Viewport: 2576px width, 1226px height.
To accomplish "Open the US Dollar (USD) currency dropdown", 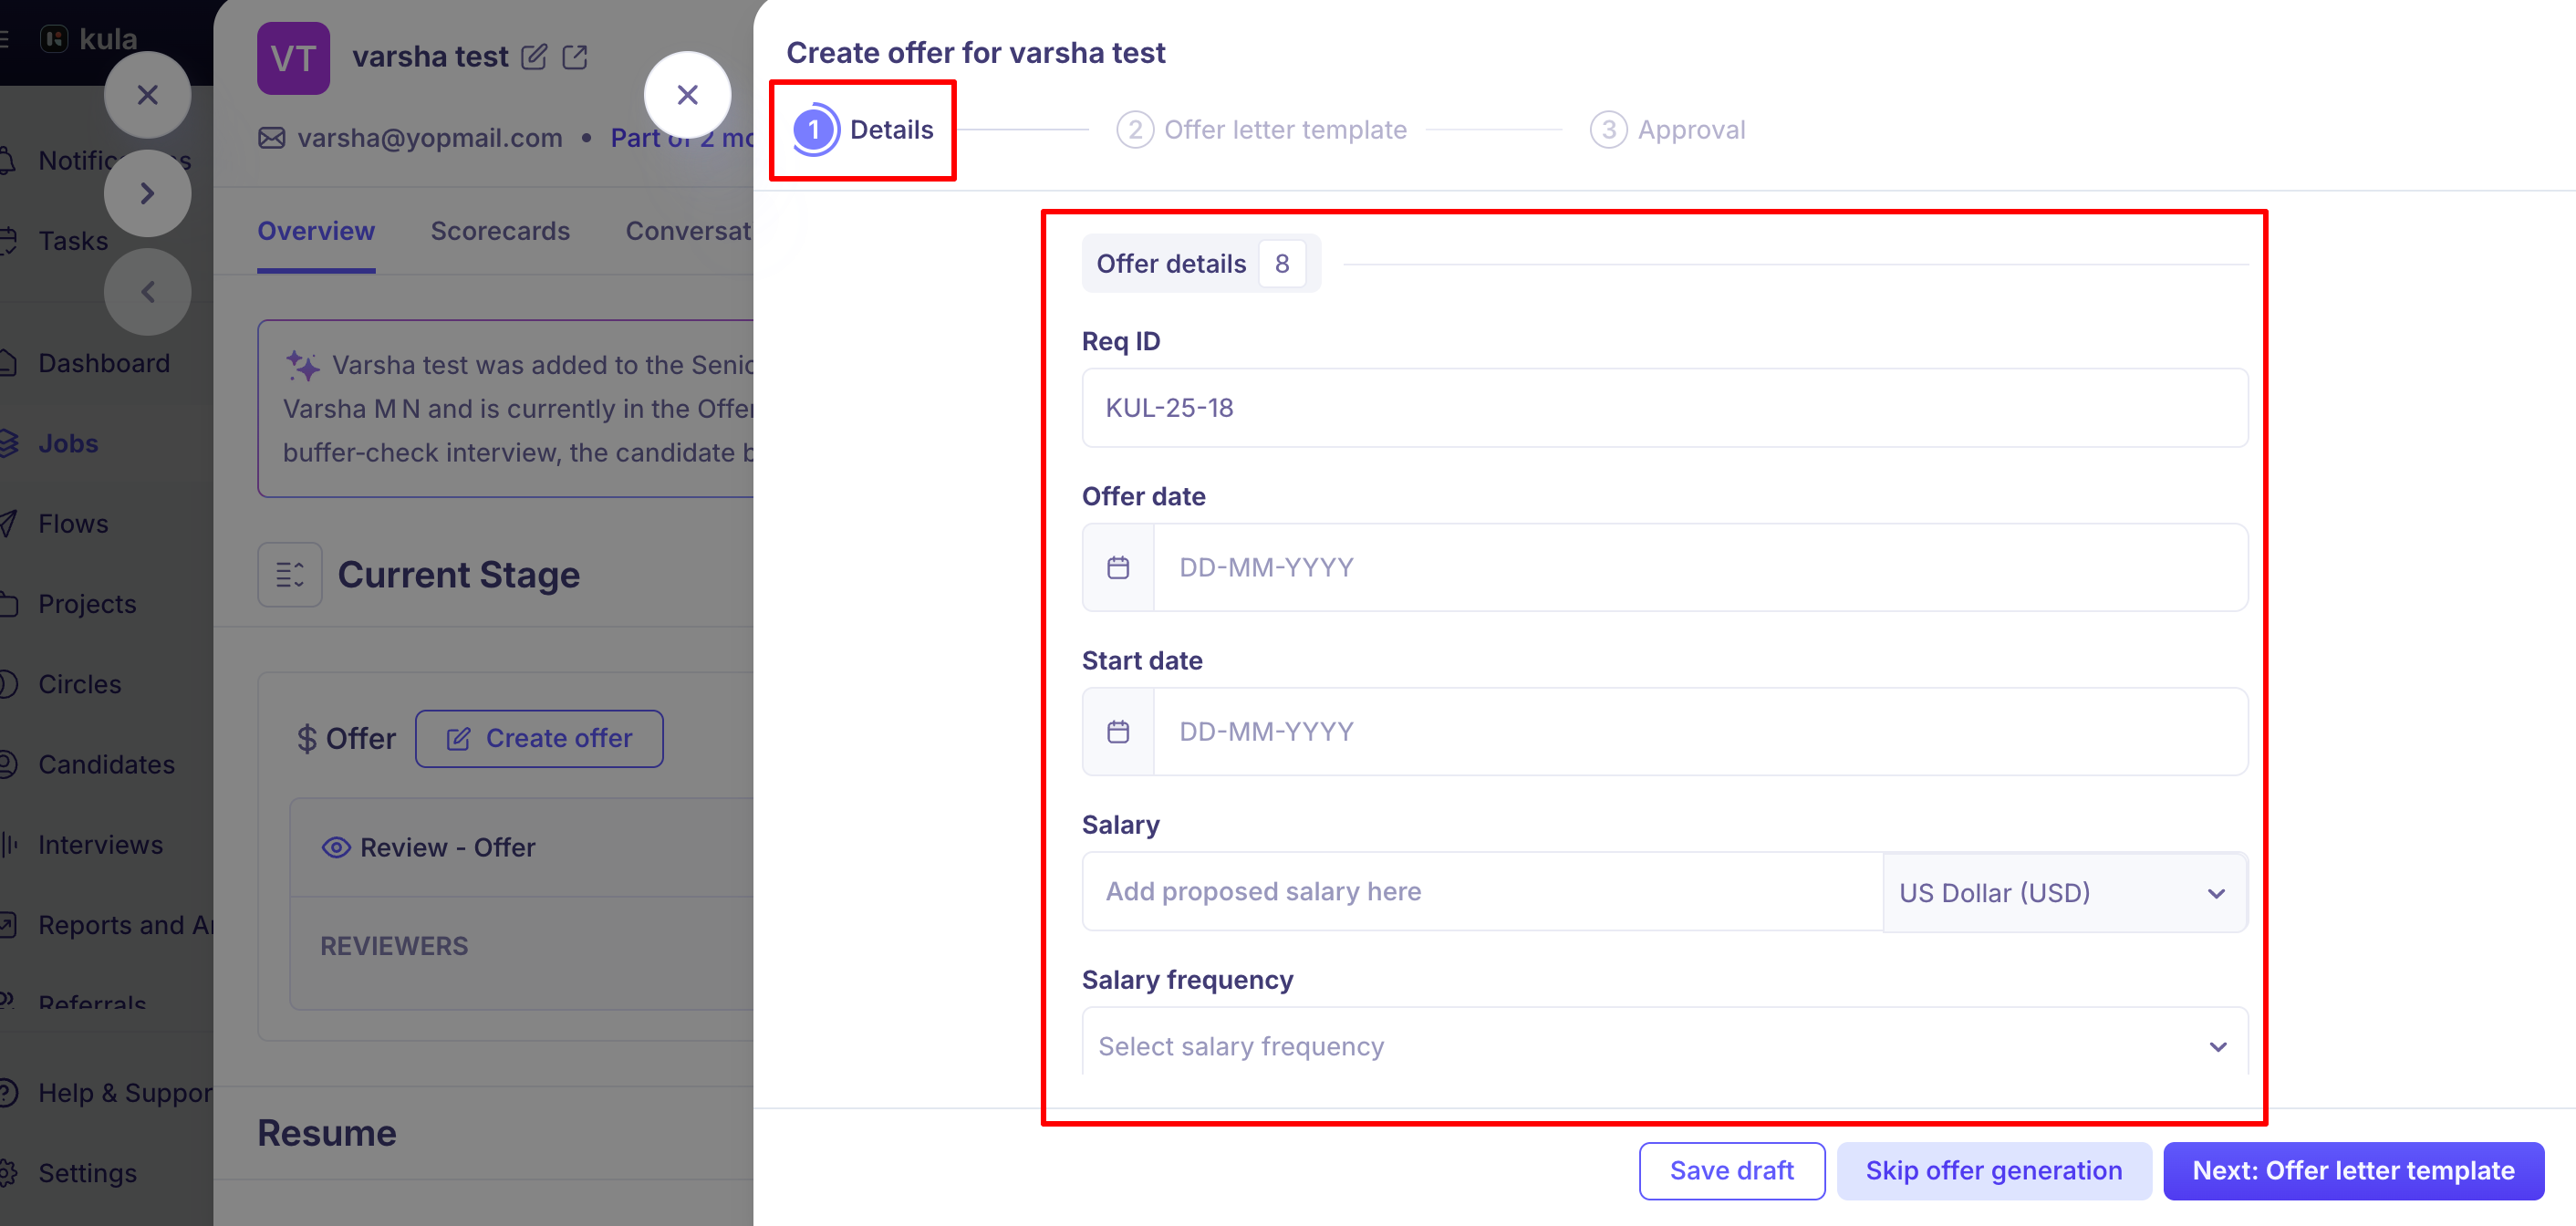I will pos(2064,892).
